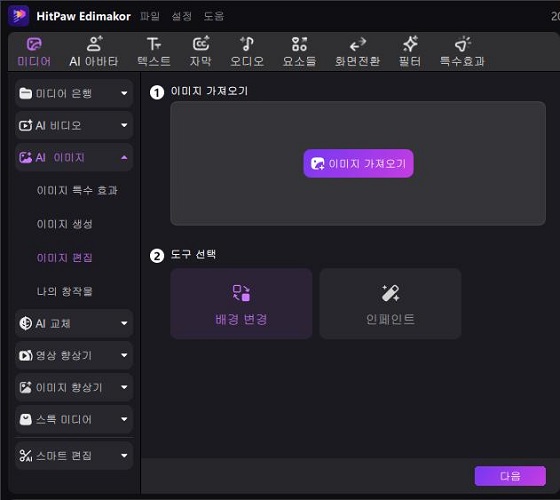This screenshot has height=500, width=560.
Task: Select 이미지 생성 submenu item
Action: point(65,224)
